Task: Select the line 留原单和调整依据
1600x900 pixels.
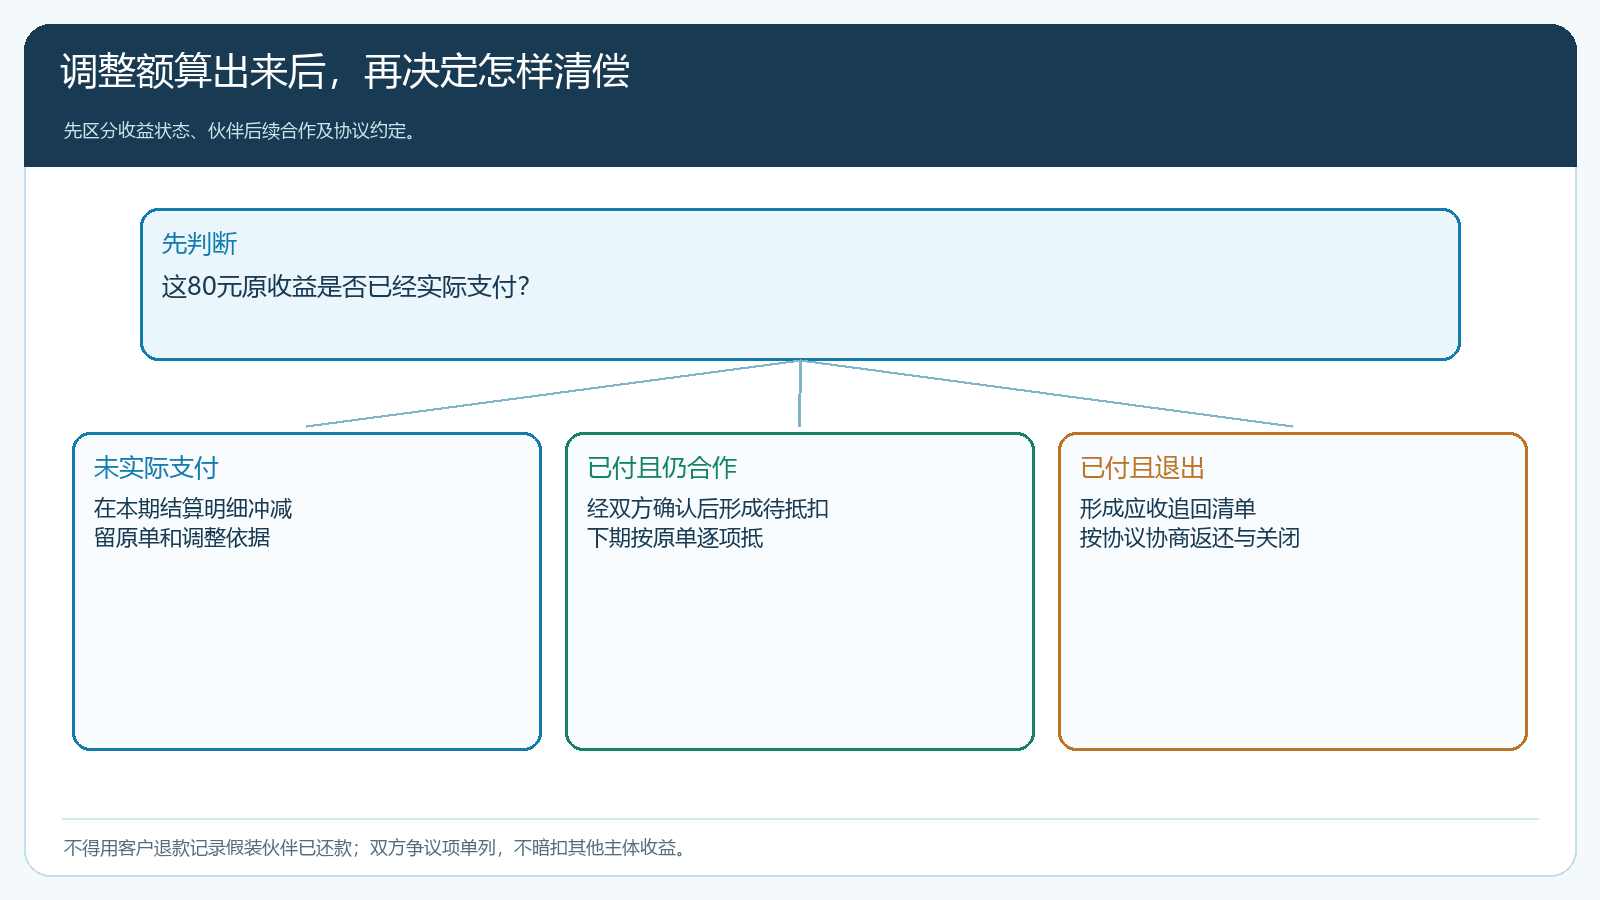Action: tap(182, 538)
